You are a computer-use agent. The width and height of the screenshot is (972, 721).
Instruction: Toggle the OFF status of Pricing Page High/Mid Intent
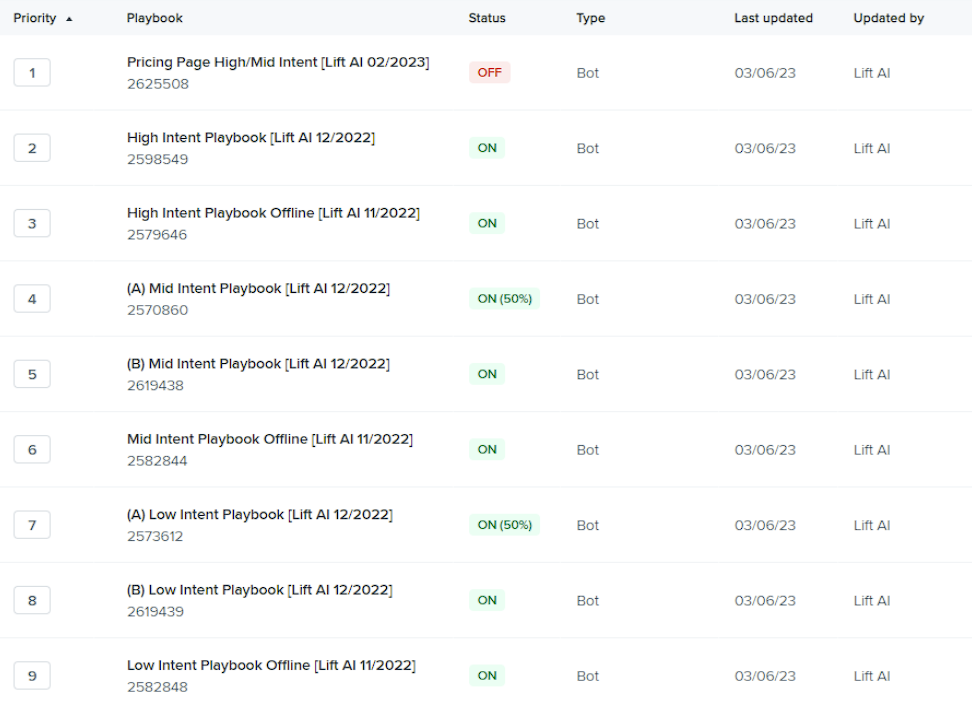(489, 72)
